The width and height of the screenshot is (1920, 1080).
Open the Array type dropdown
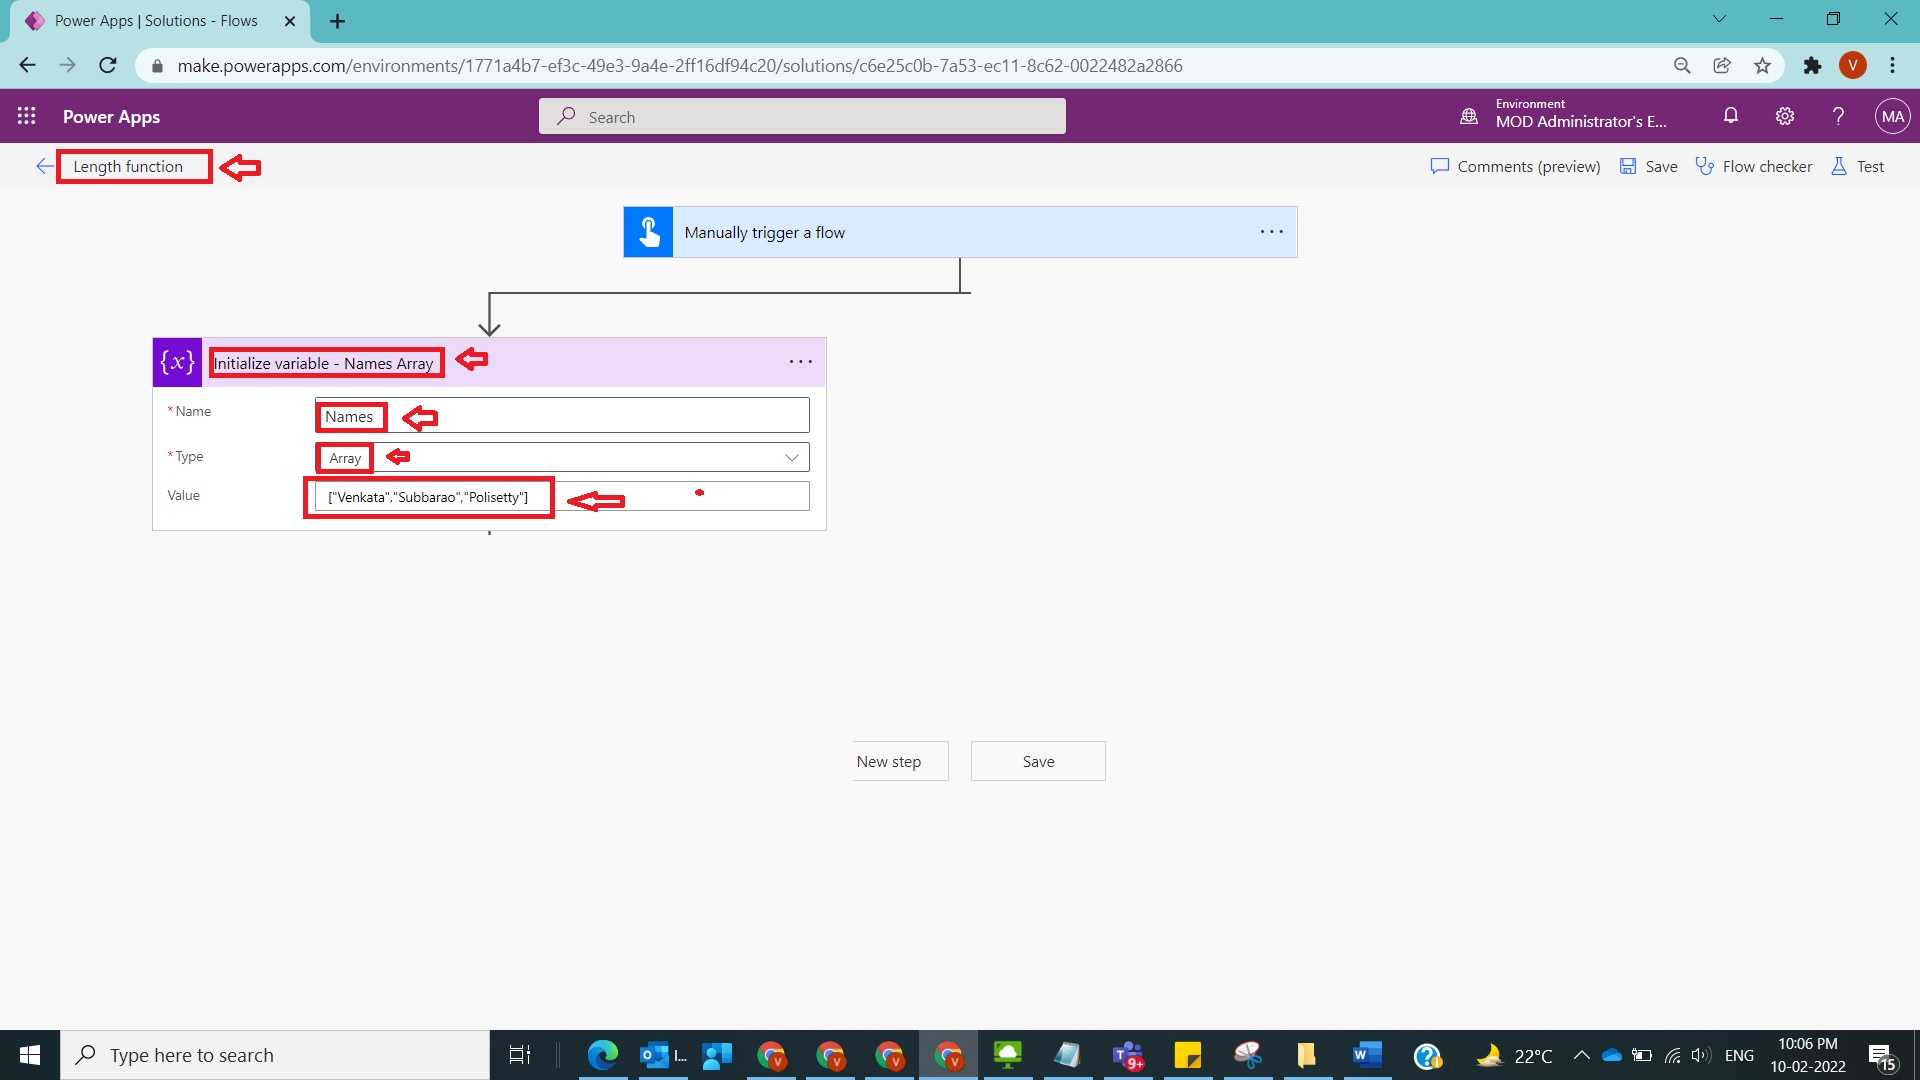792,457
